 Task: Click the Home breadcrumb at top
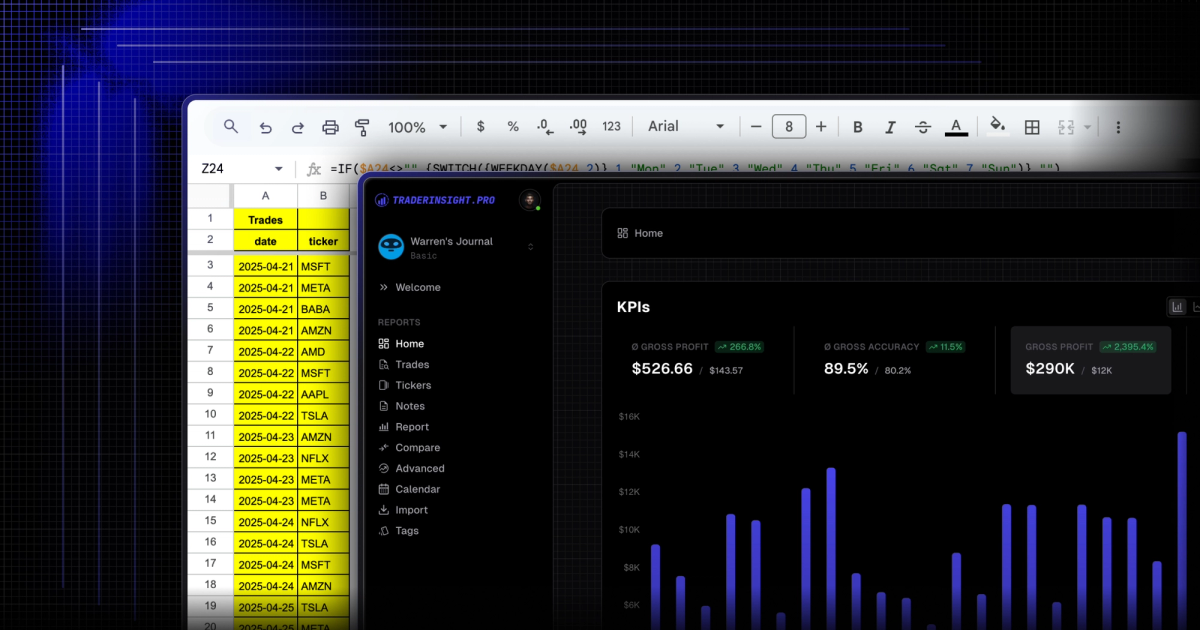pyautogui.click(x=640, y=233)
